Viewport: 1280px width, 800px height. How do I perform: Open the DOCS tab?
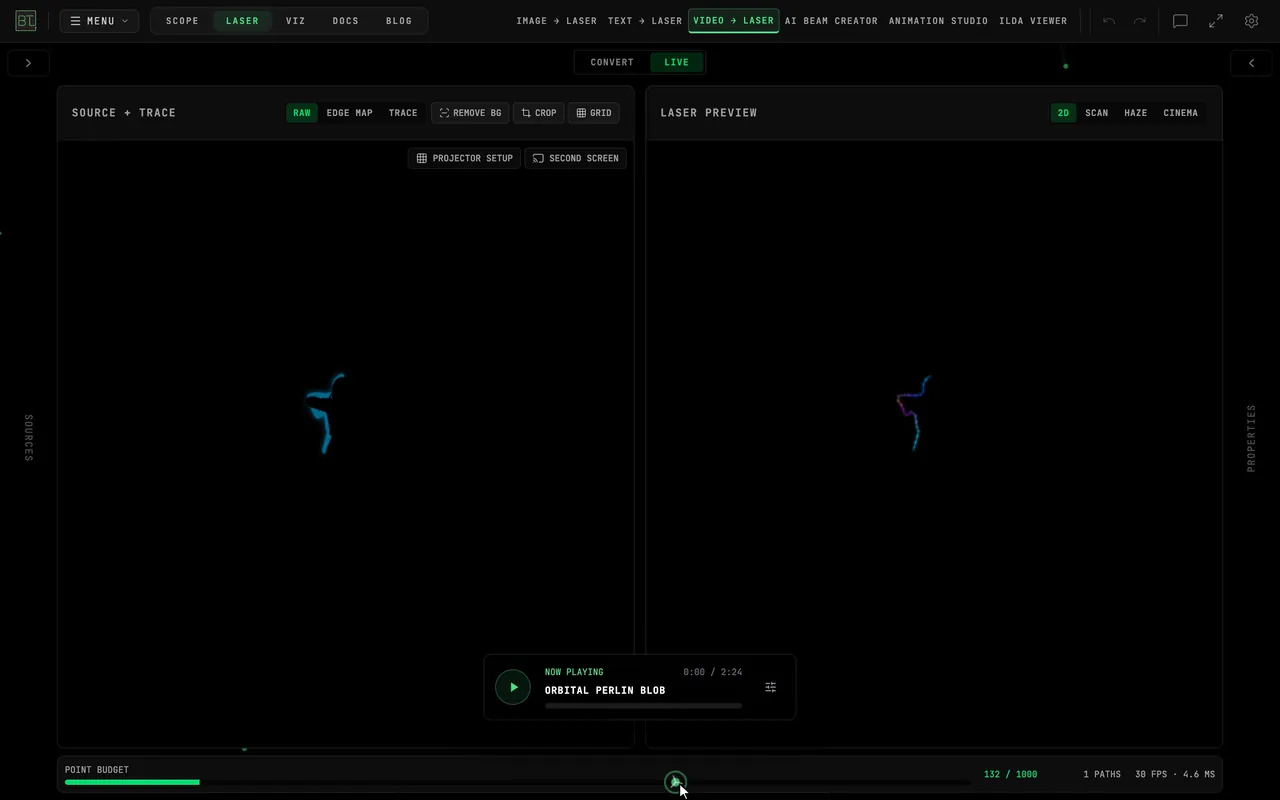tap(346, 21)
